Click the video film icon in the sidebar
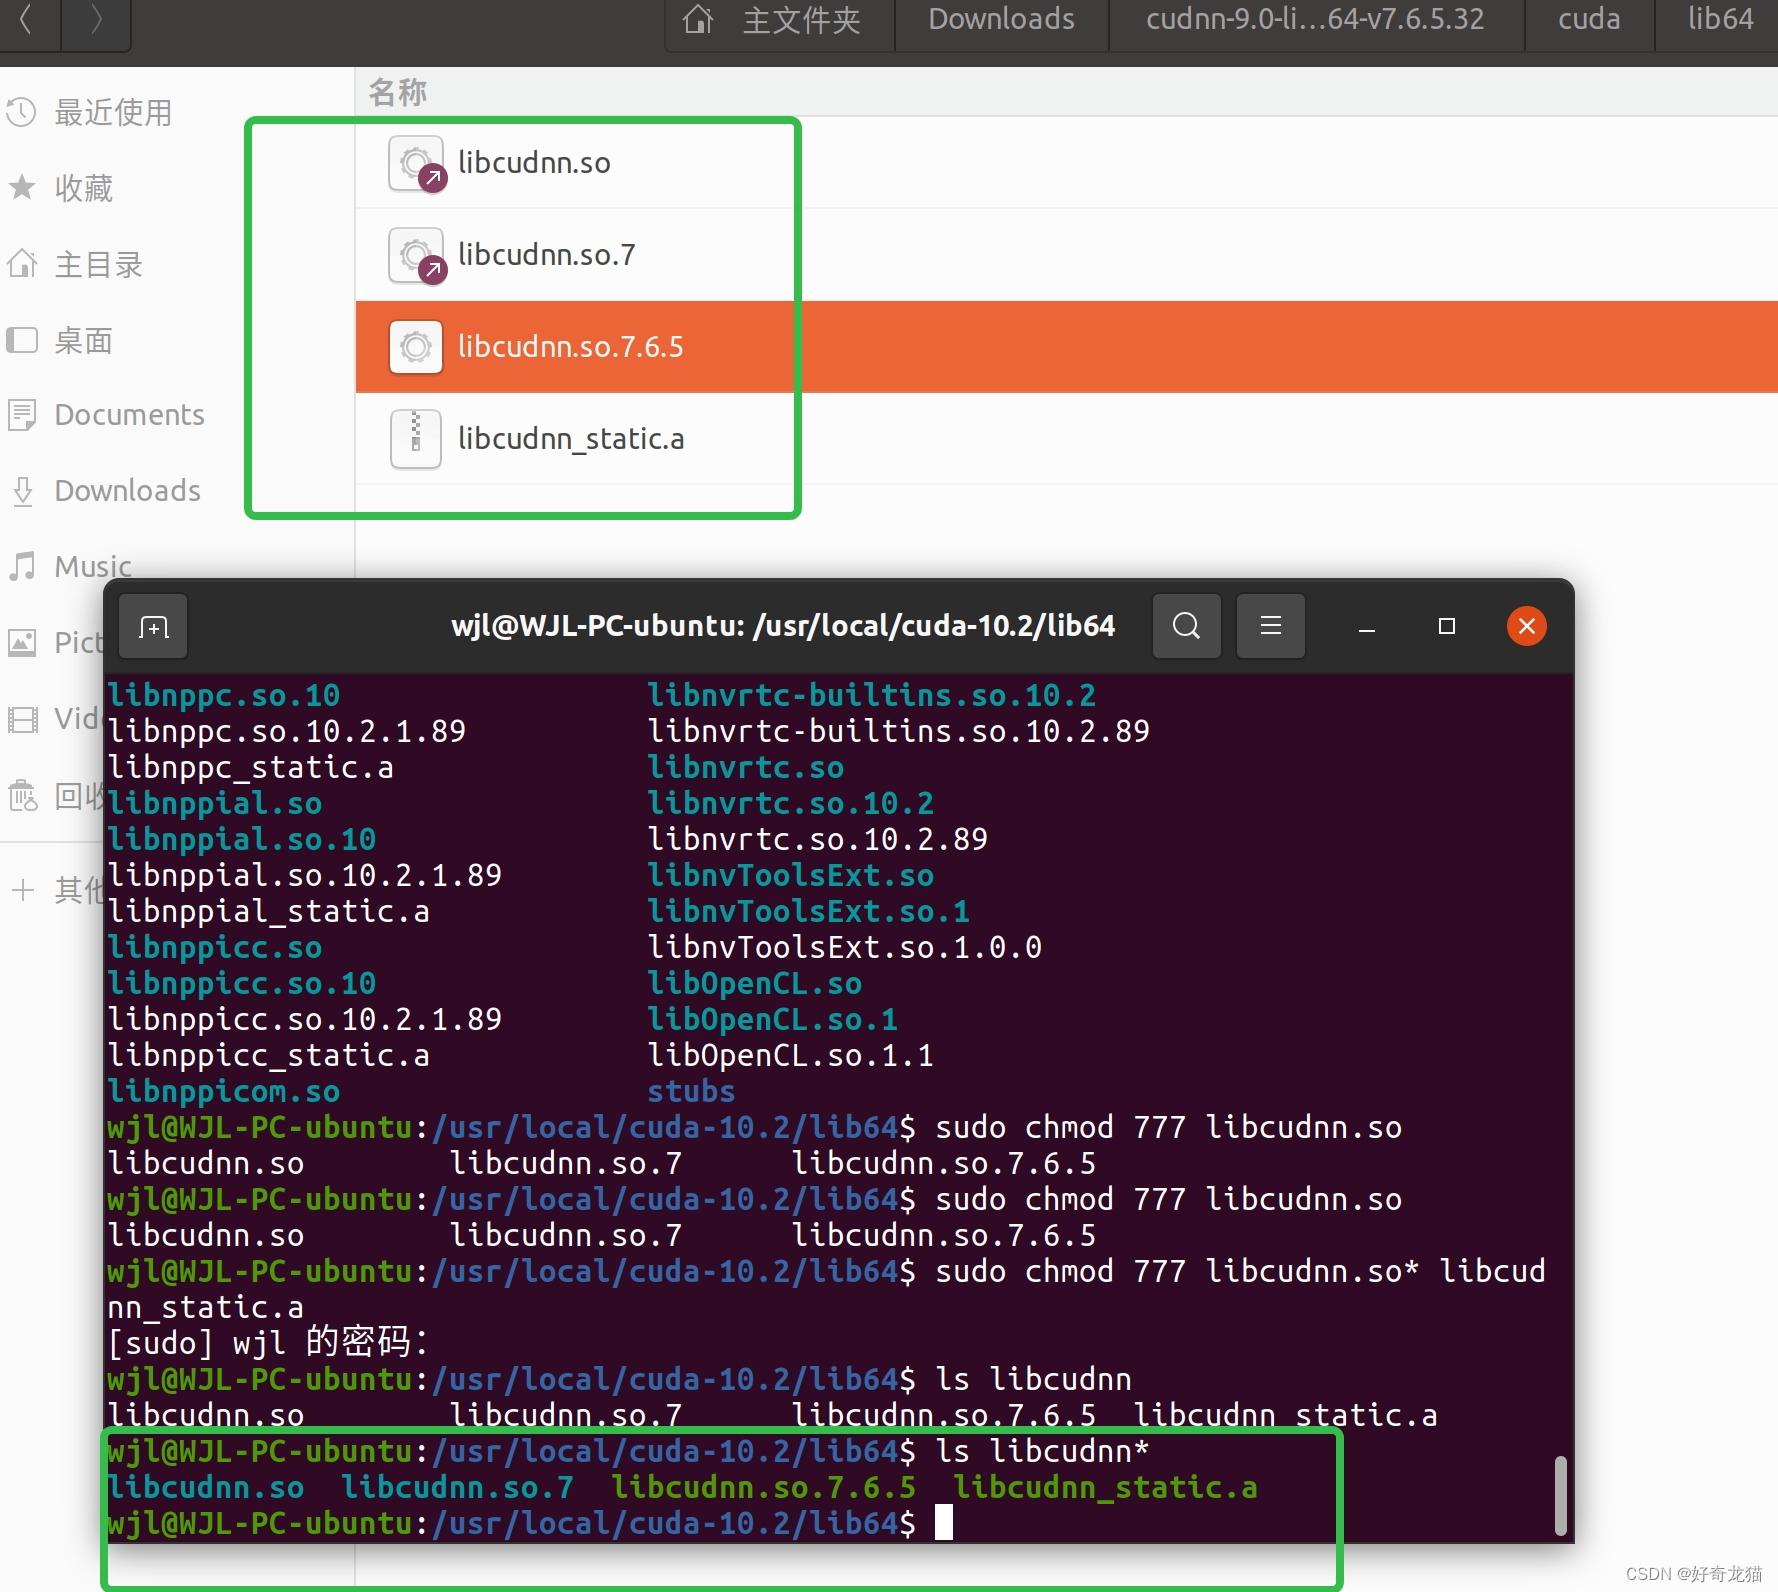The image size is (1778, 1592). pos(22,718)
